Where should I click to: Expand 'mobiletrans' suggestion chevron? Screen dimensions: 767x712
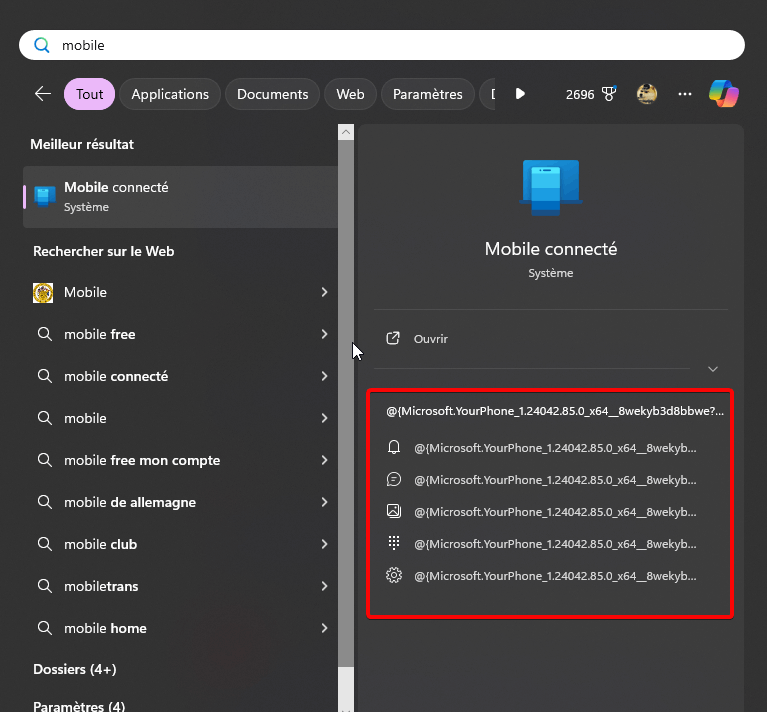[x=324, y=586]
